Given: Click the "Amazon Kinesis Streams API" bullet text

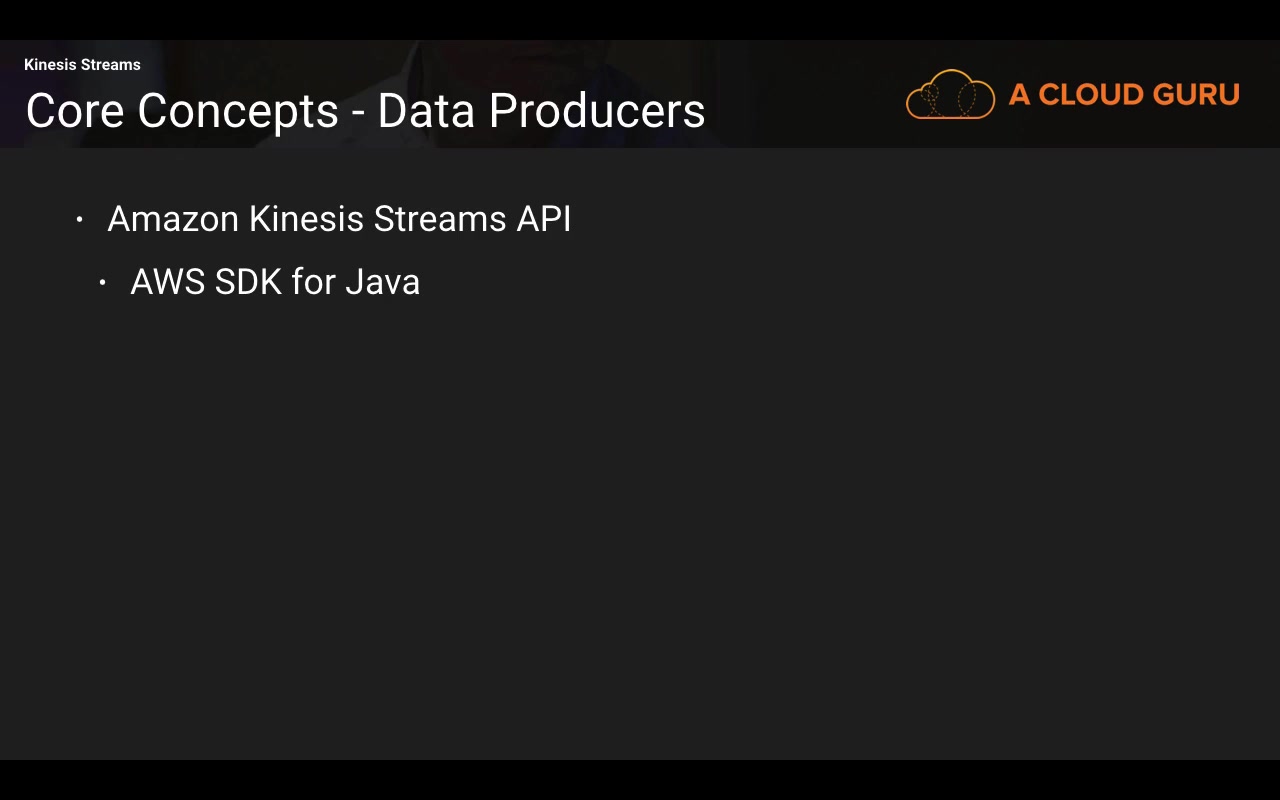Looking at the screenshot, I should (339, 219).
